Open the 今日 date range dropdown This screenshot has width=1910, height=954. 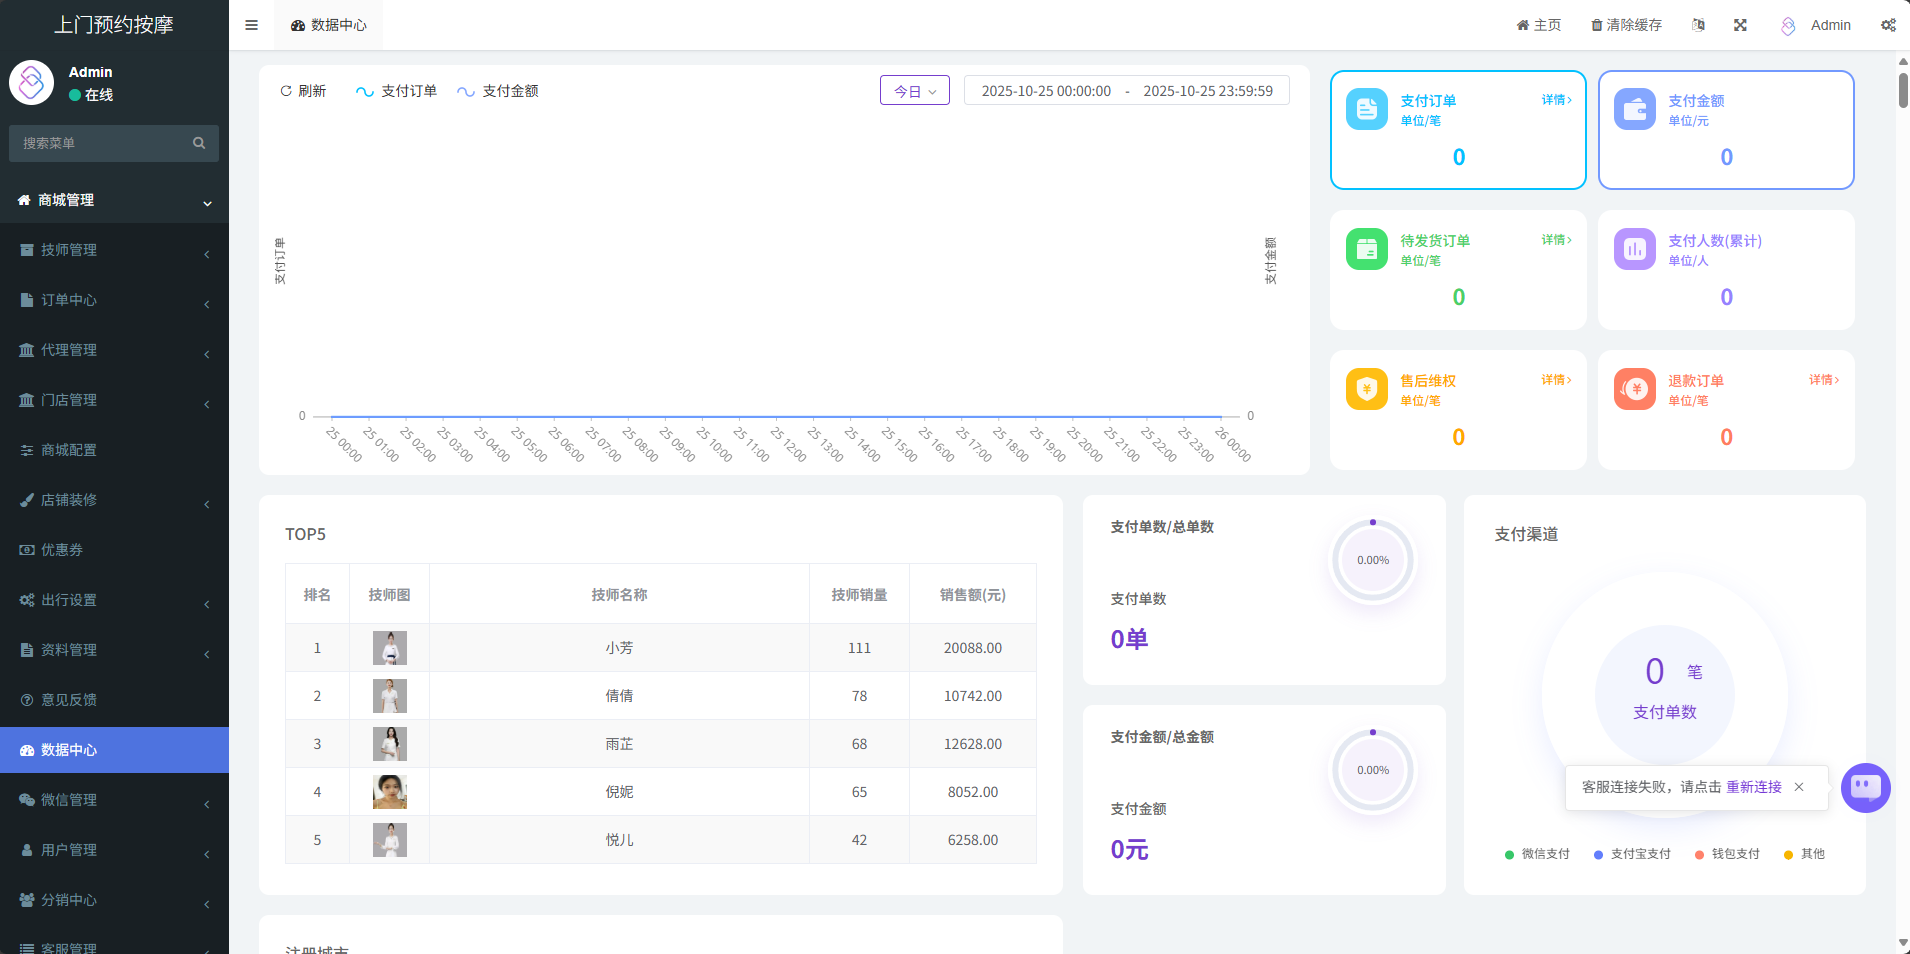coord(914,91)
